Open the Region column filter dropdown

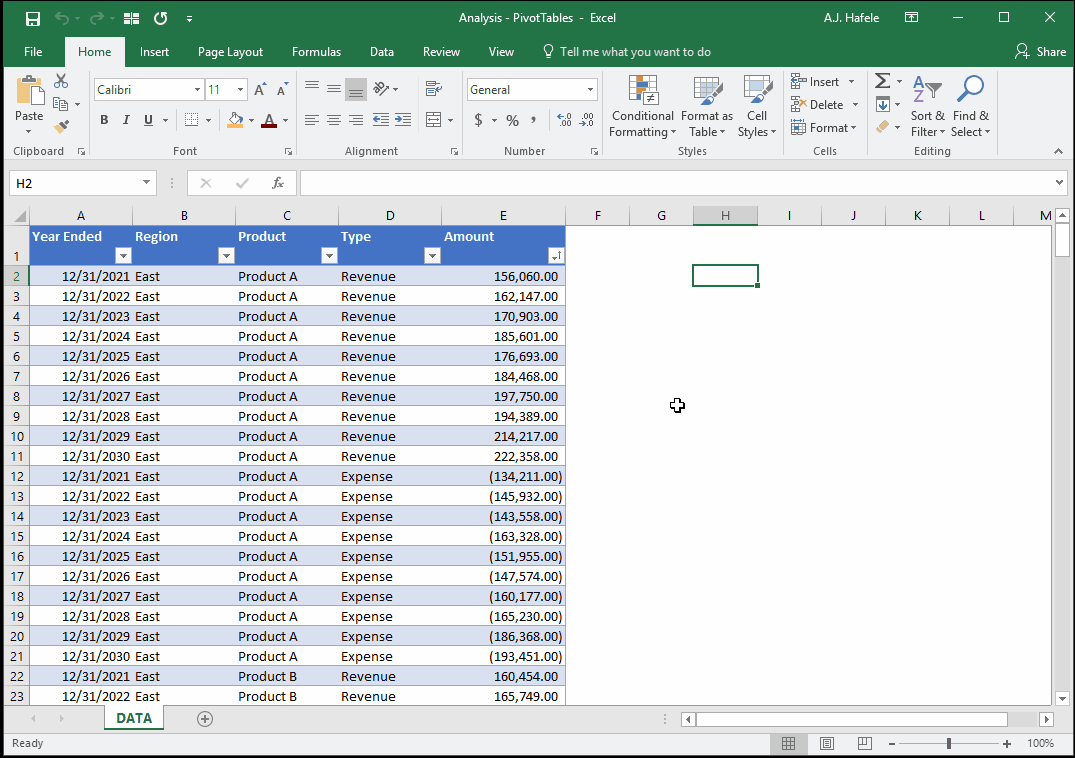pos(226,256)
